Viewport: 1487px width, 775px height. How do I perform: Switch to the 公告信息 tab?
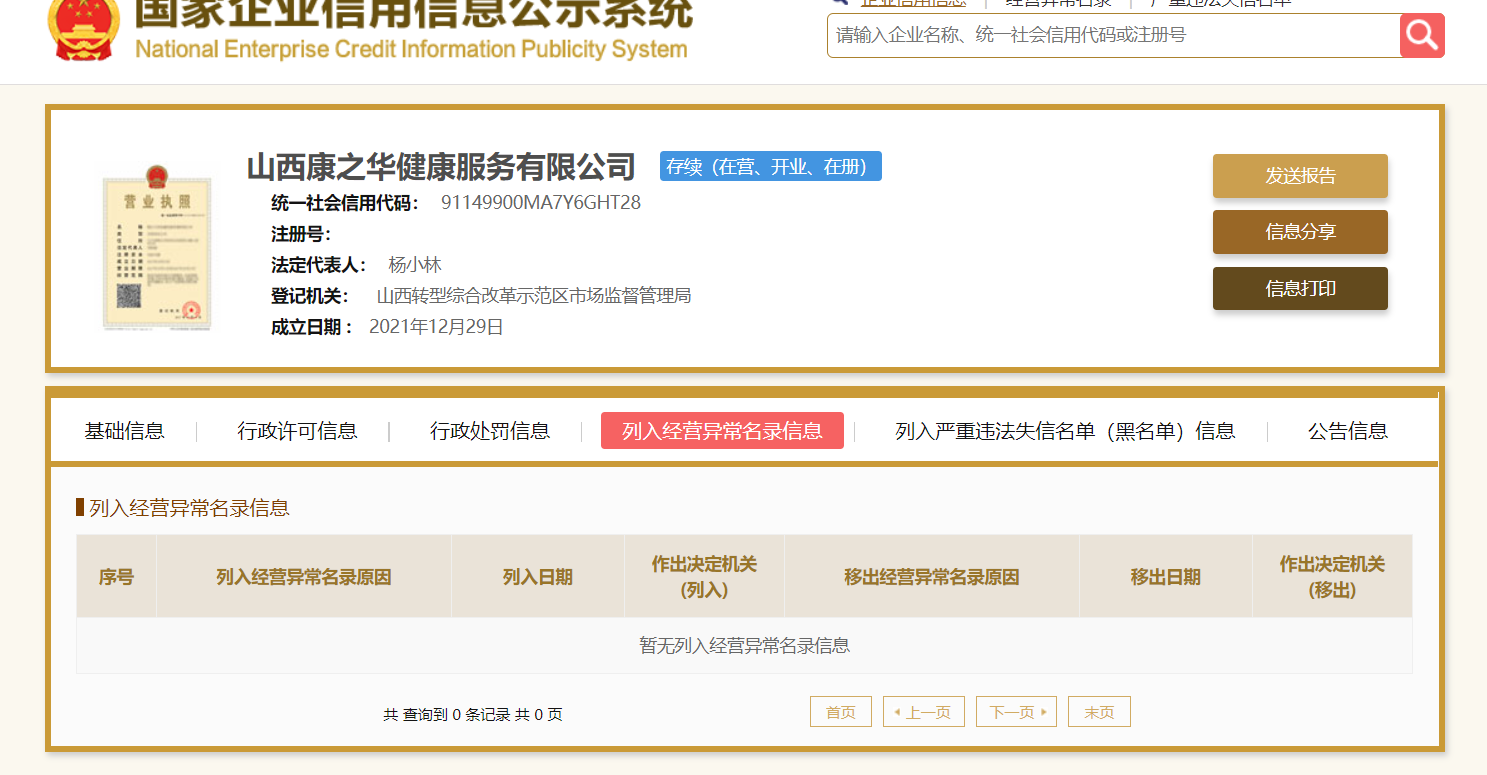click(x=1348, y=431)
